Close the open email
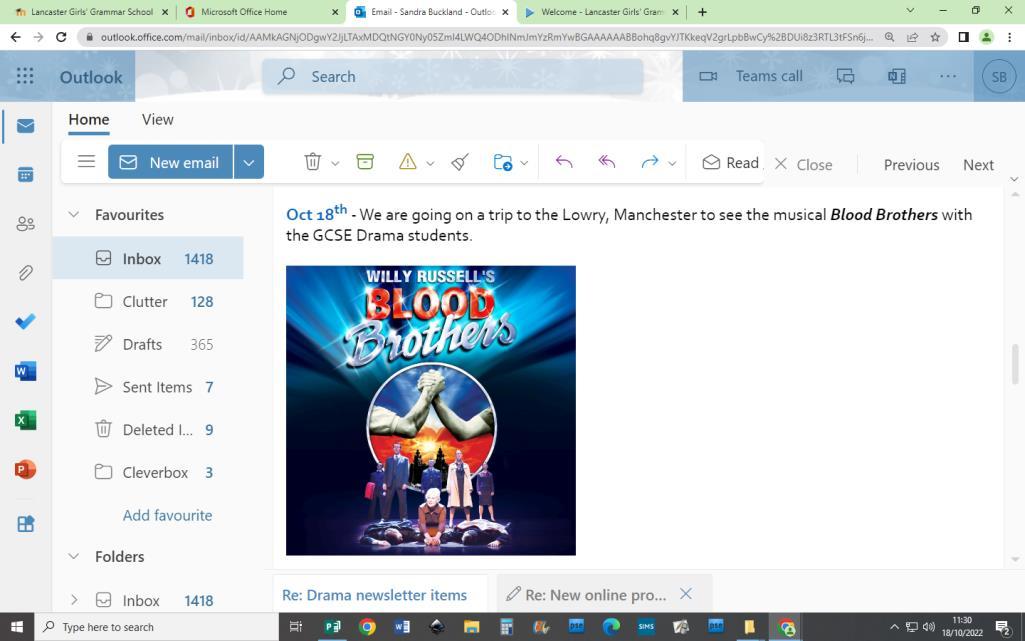Viewport: 1025px width, 641px height. tap(803, 164)
